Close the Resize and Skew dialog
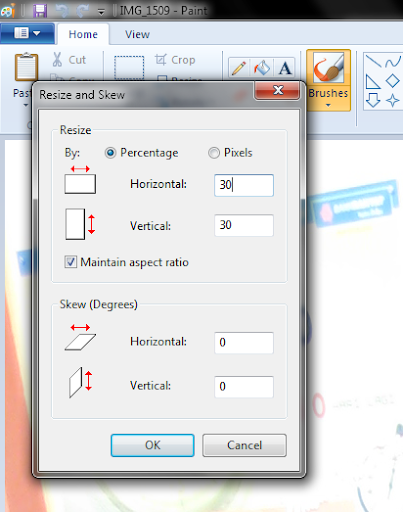 point(277,90)
